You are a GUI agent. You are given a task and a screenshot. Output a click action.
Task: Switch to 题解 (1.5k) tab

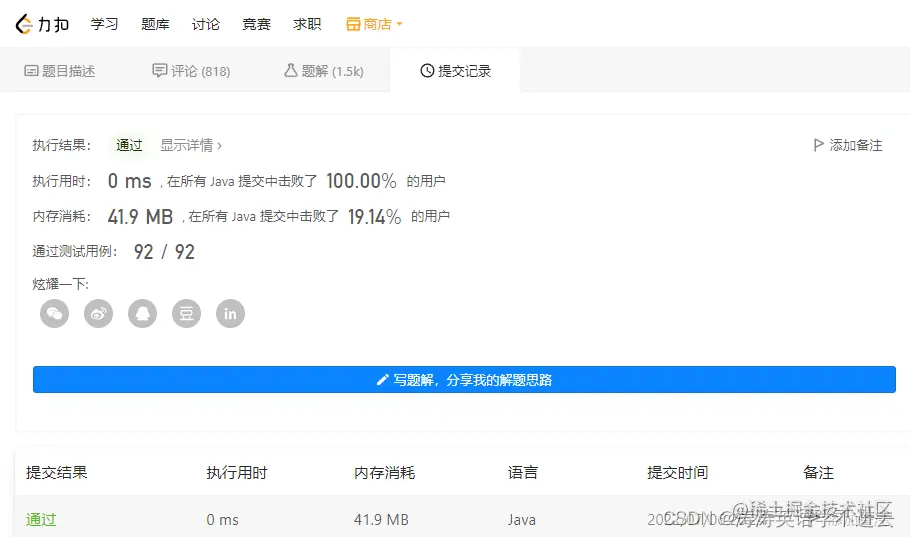click(x=324, y=71)
